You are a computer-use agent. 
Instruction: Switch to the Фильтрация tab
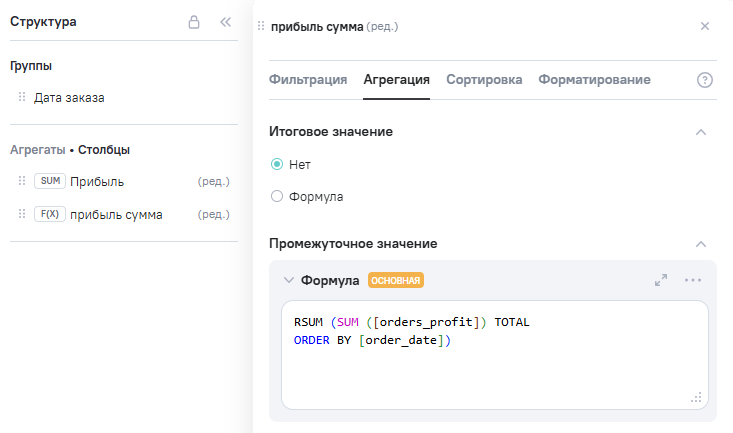click(x=308, y=80)
